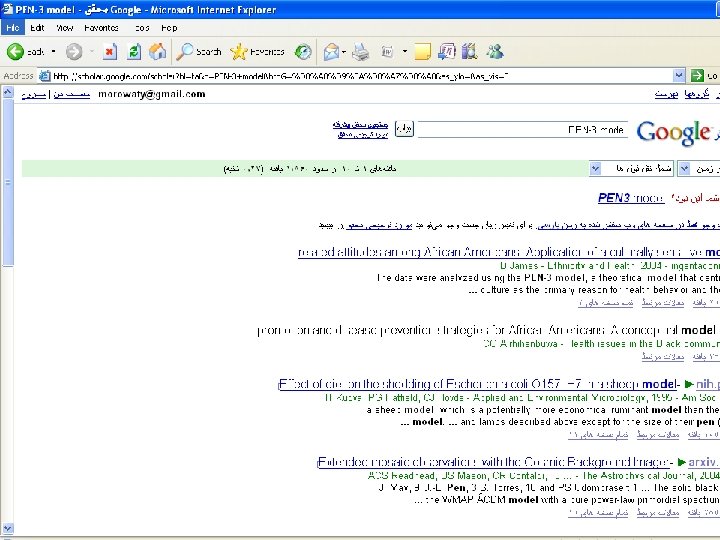Open the Help menu
The height and width of the screenshot is (540, 720).
[x=169, y=28]
